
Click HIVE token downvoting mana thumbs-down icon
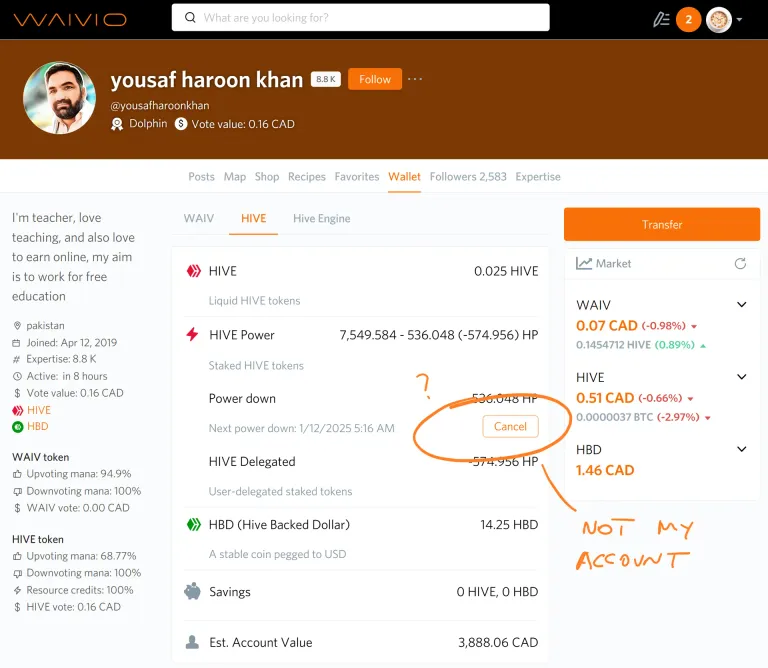click(x=17, y=573)
